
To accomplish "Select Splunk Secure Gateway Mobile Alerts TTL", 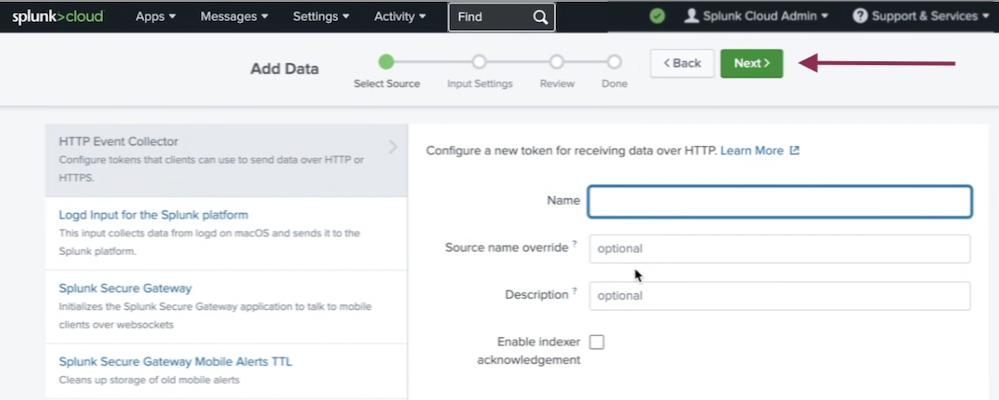I will (x=175, y=361).
